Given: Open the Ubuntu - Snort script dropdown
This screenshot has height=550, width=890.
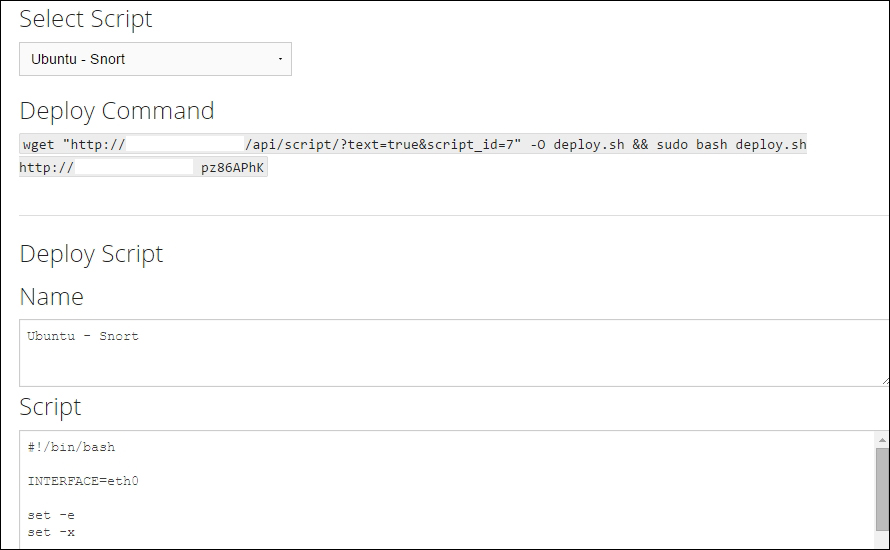Looking at the screenshot, I should [x=155, y=59].
